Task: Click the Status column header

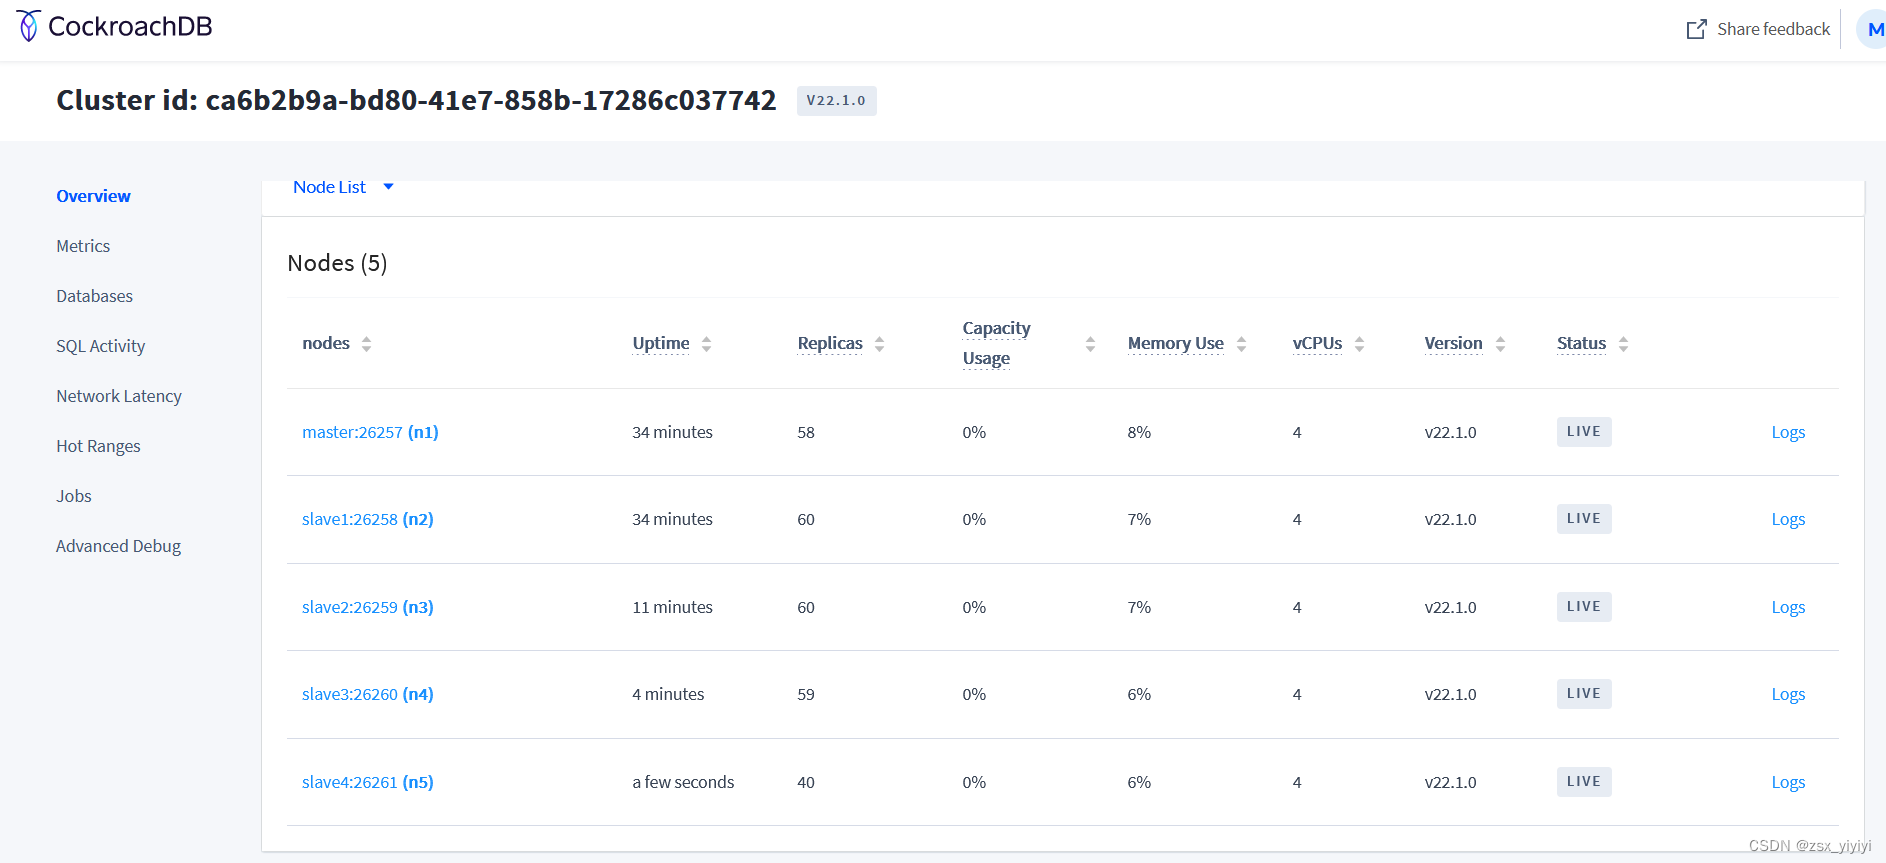Action: pos(1581,343)
